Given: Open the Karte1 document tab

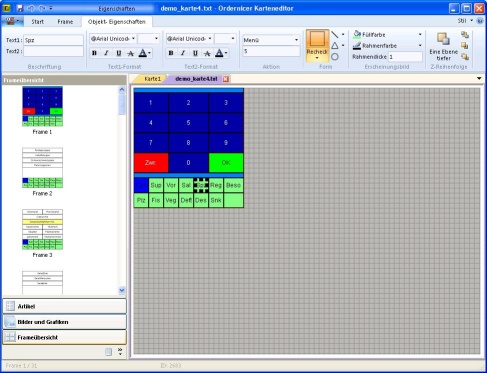Looking at the screenshot, I should click(152, 79).
